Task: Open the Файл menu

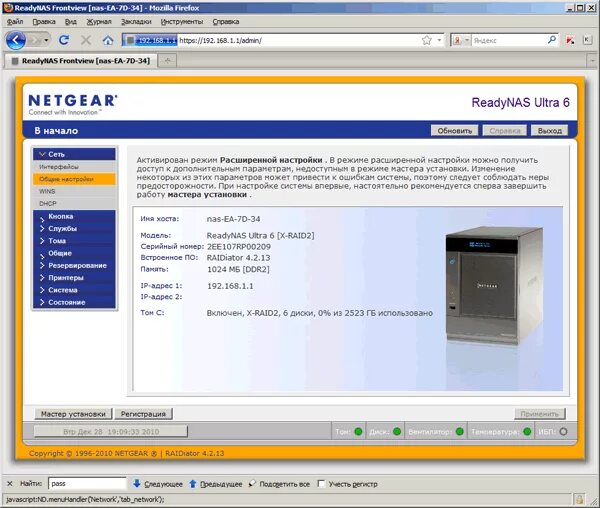Action: coord(15,22)
